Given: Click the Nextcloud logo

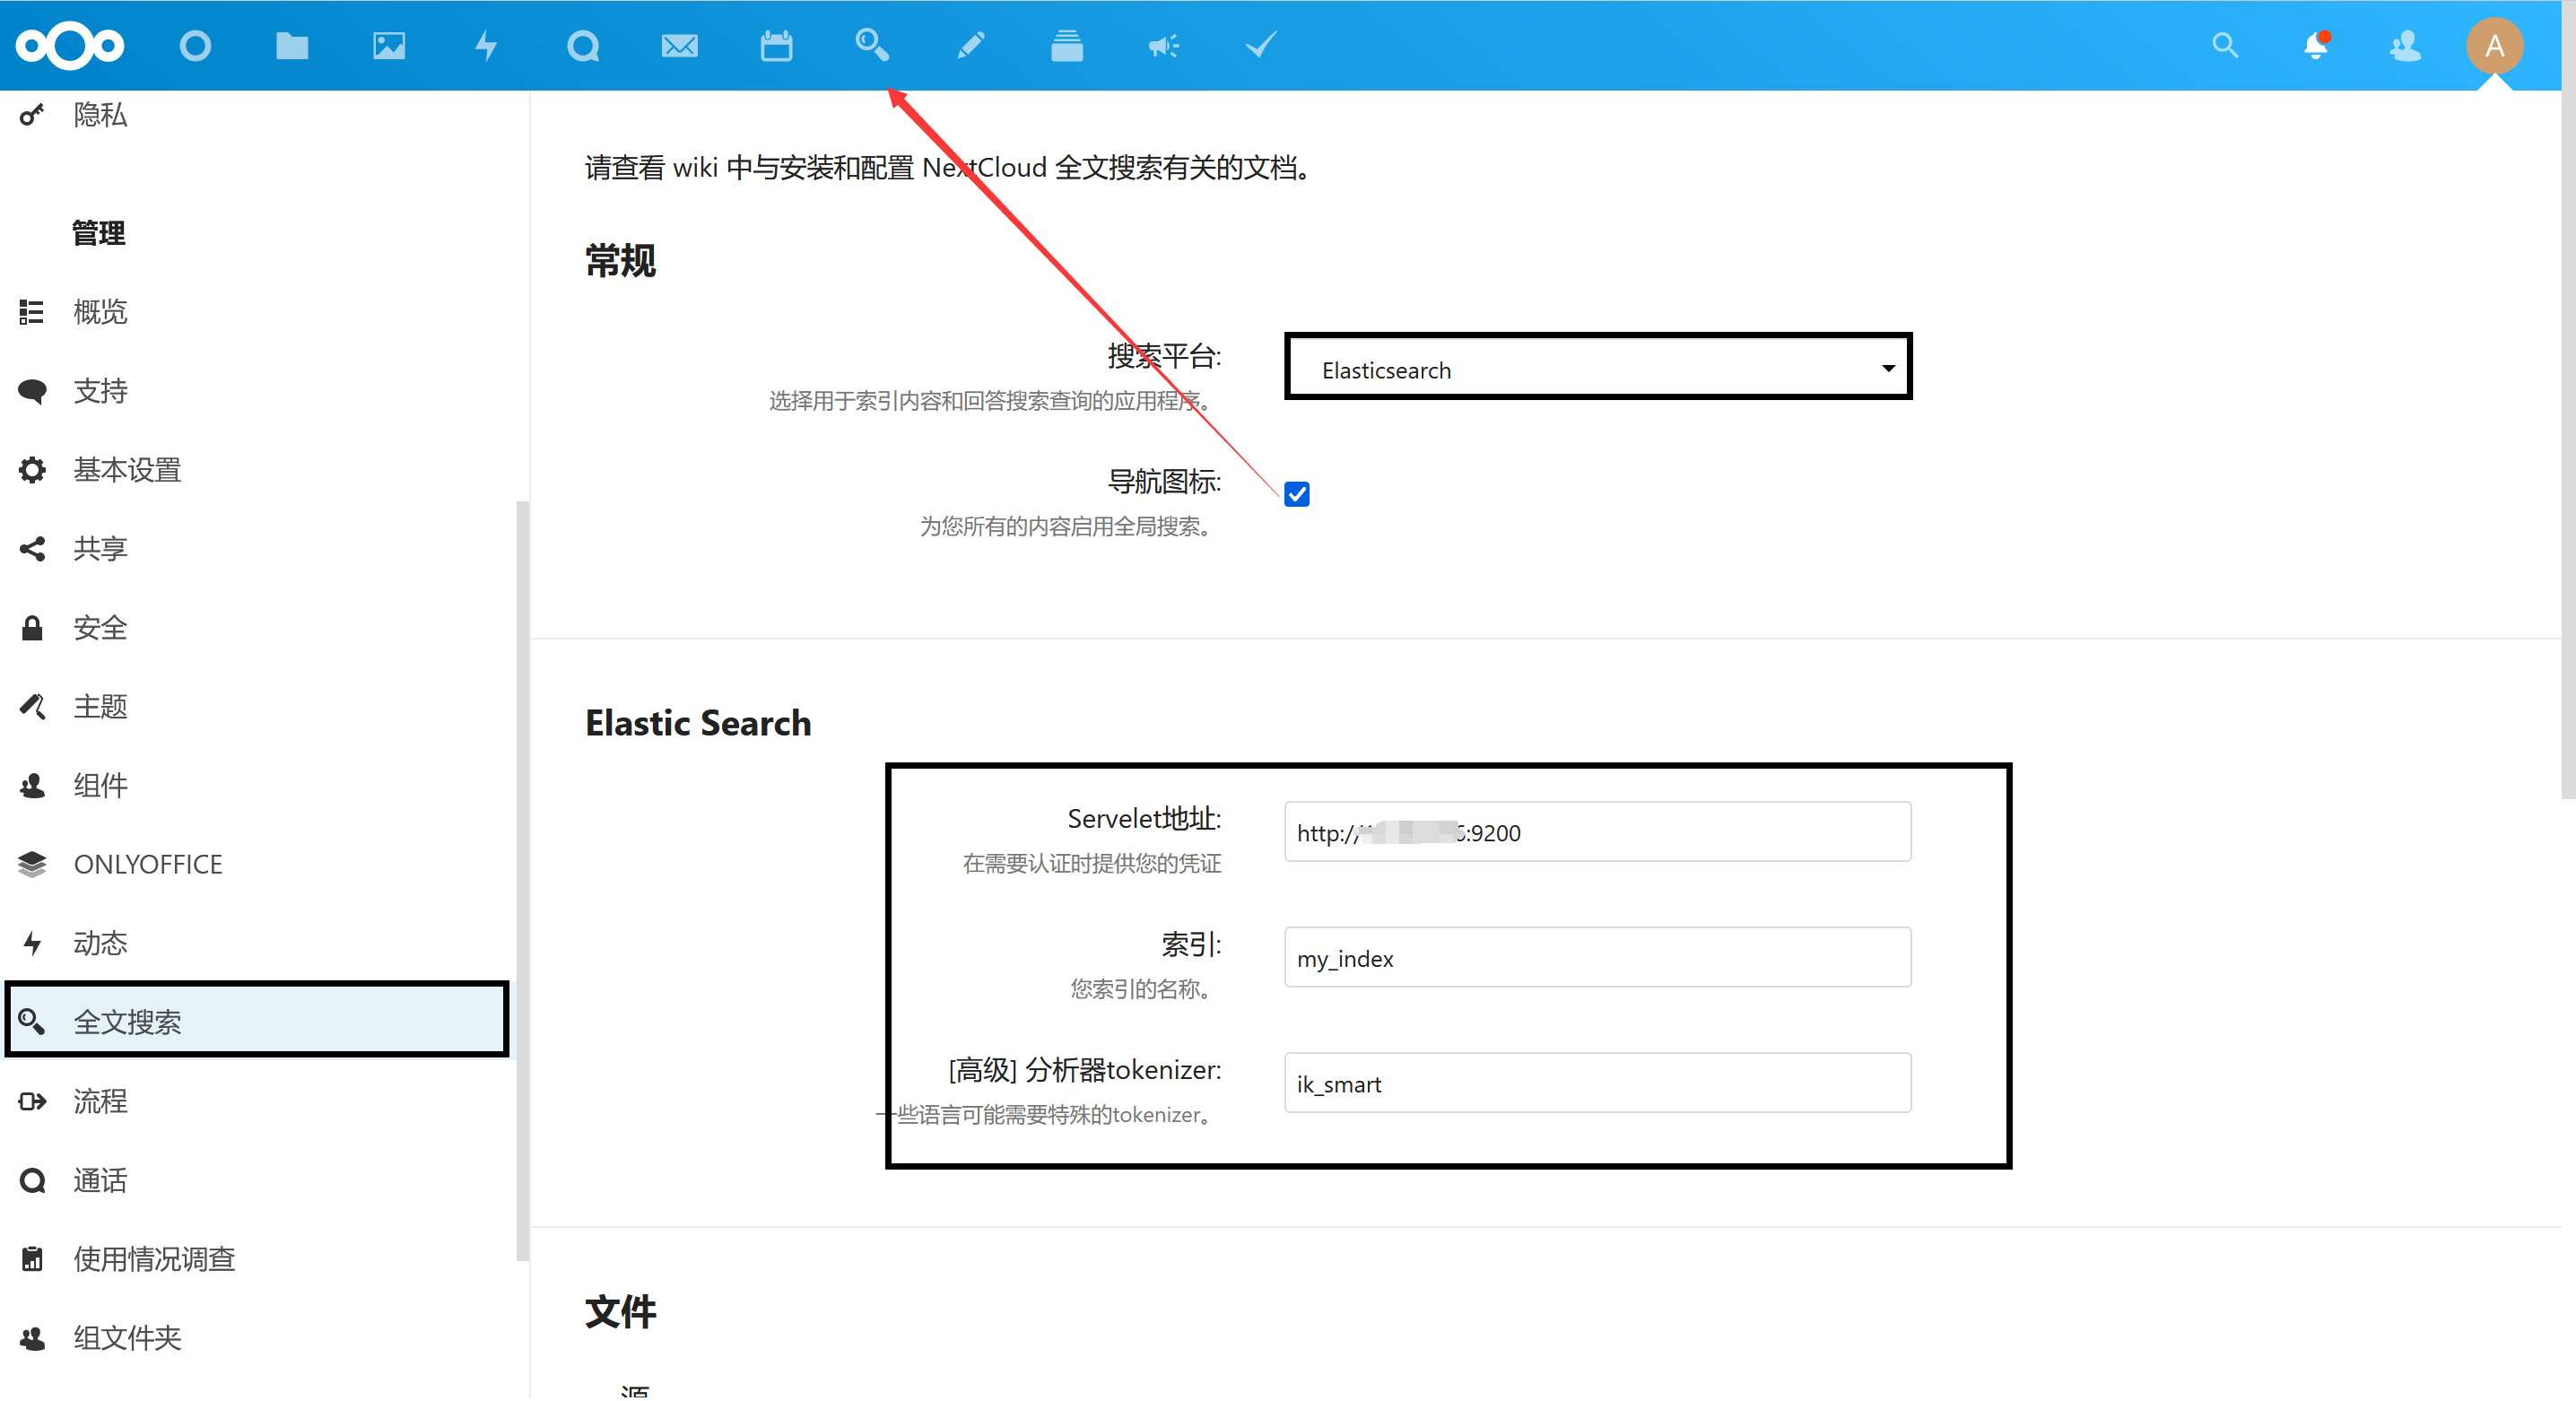Looking at the screenshot, I should [69, 45].
